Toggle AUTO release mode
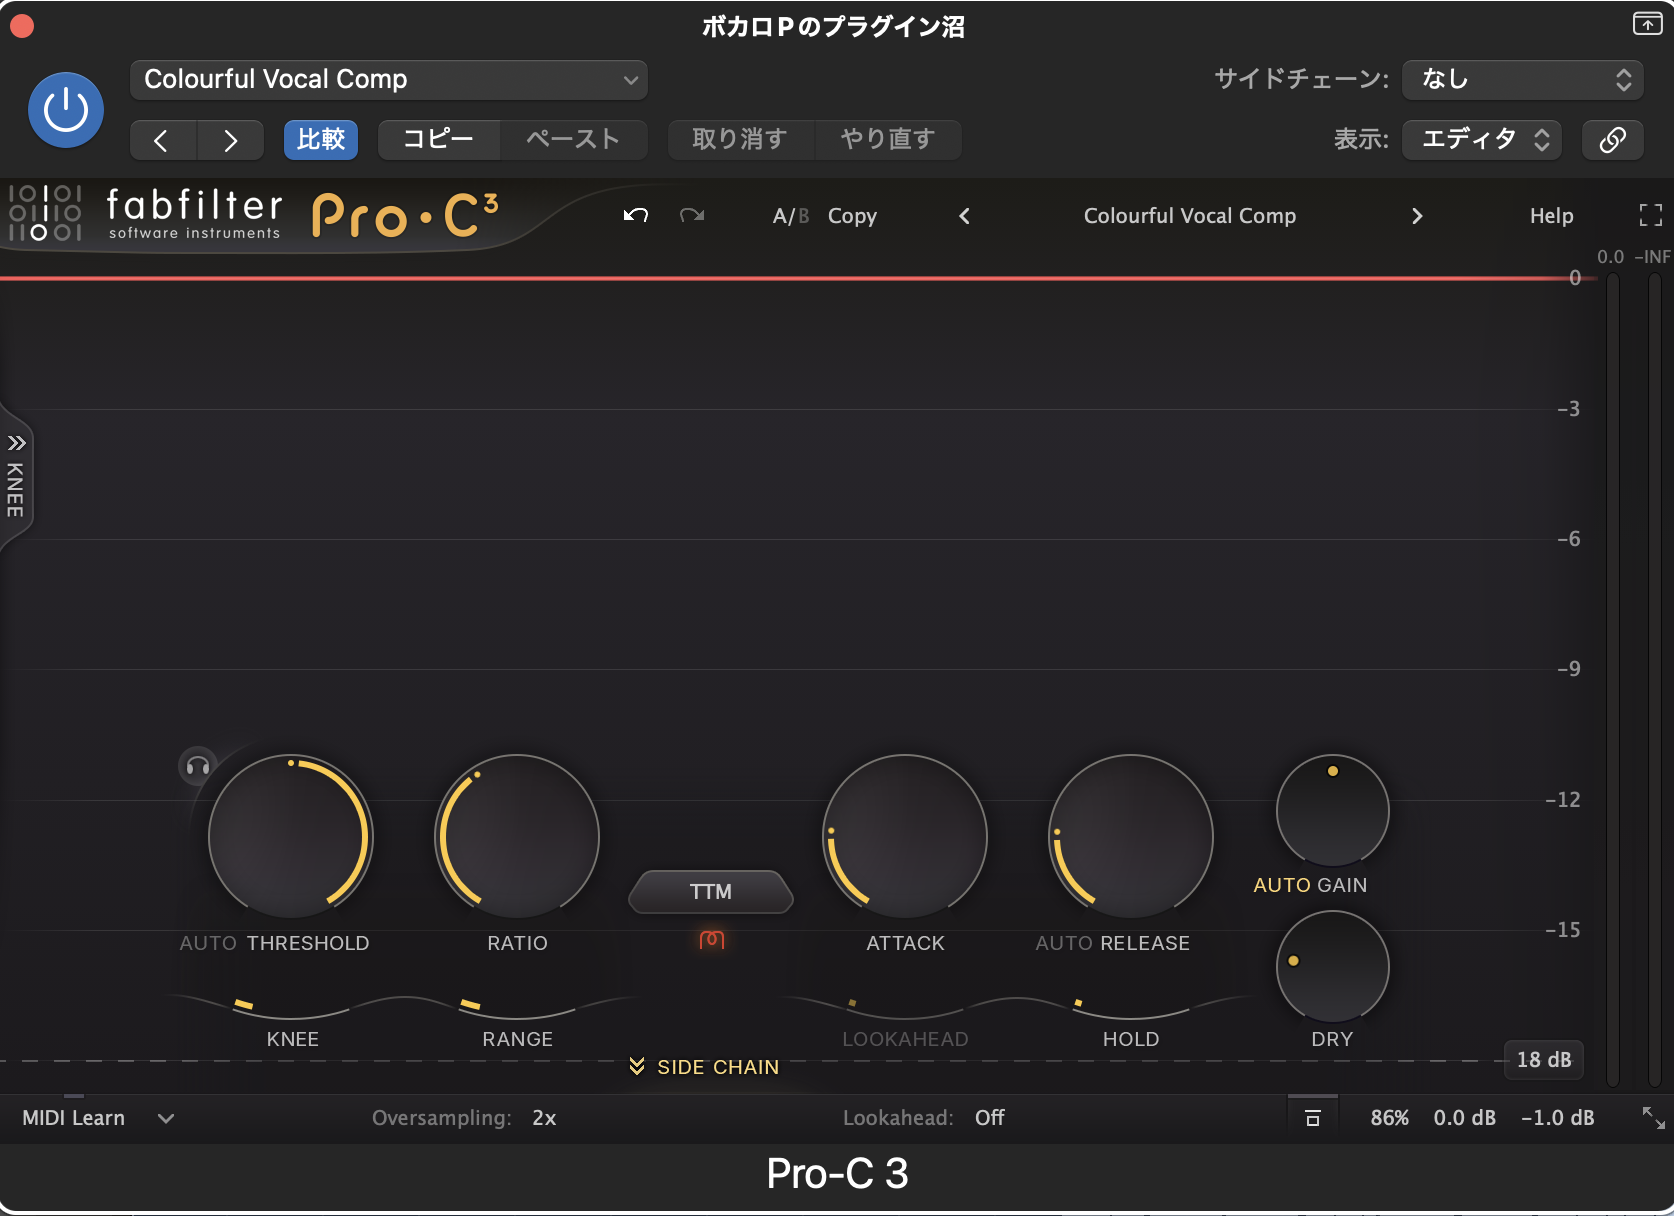Screen dimensions: 1674x1216 click(1064, 943)
